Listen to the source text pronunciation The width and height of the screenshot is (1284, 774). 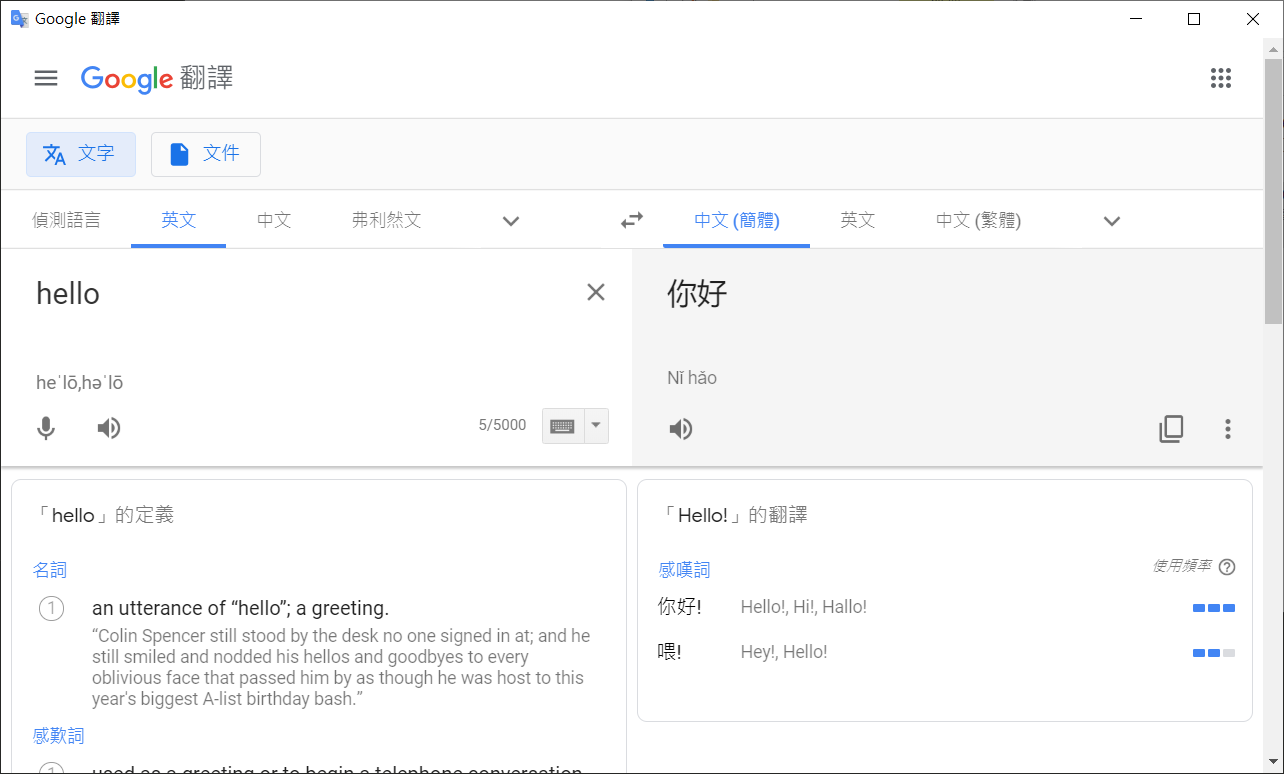coord(109,428)
